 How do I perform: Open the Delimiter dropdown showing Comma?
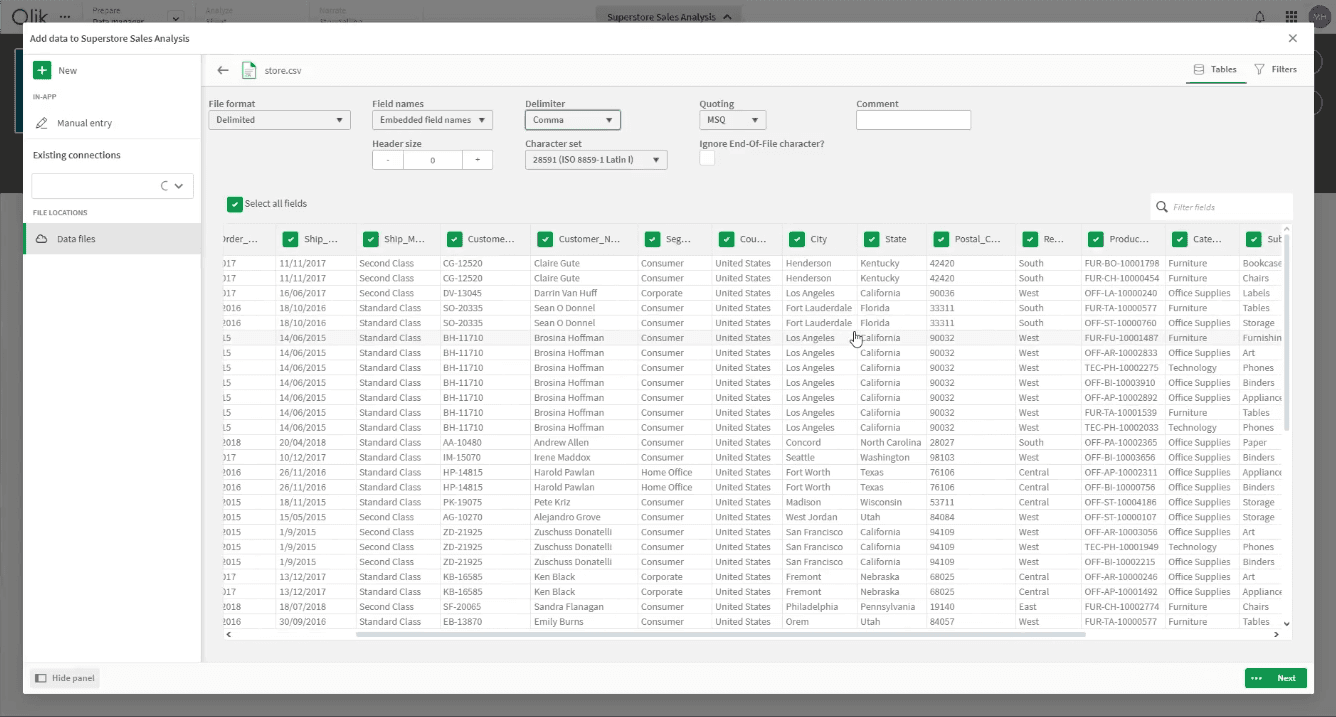pos(572,119)
